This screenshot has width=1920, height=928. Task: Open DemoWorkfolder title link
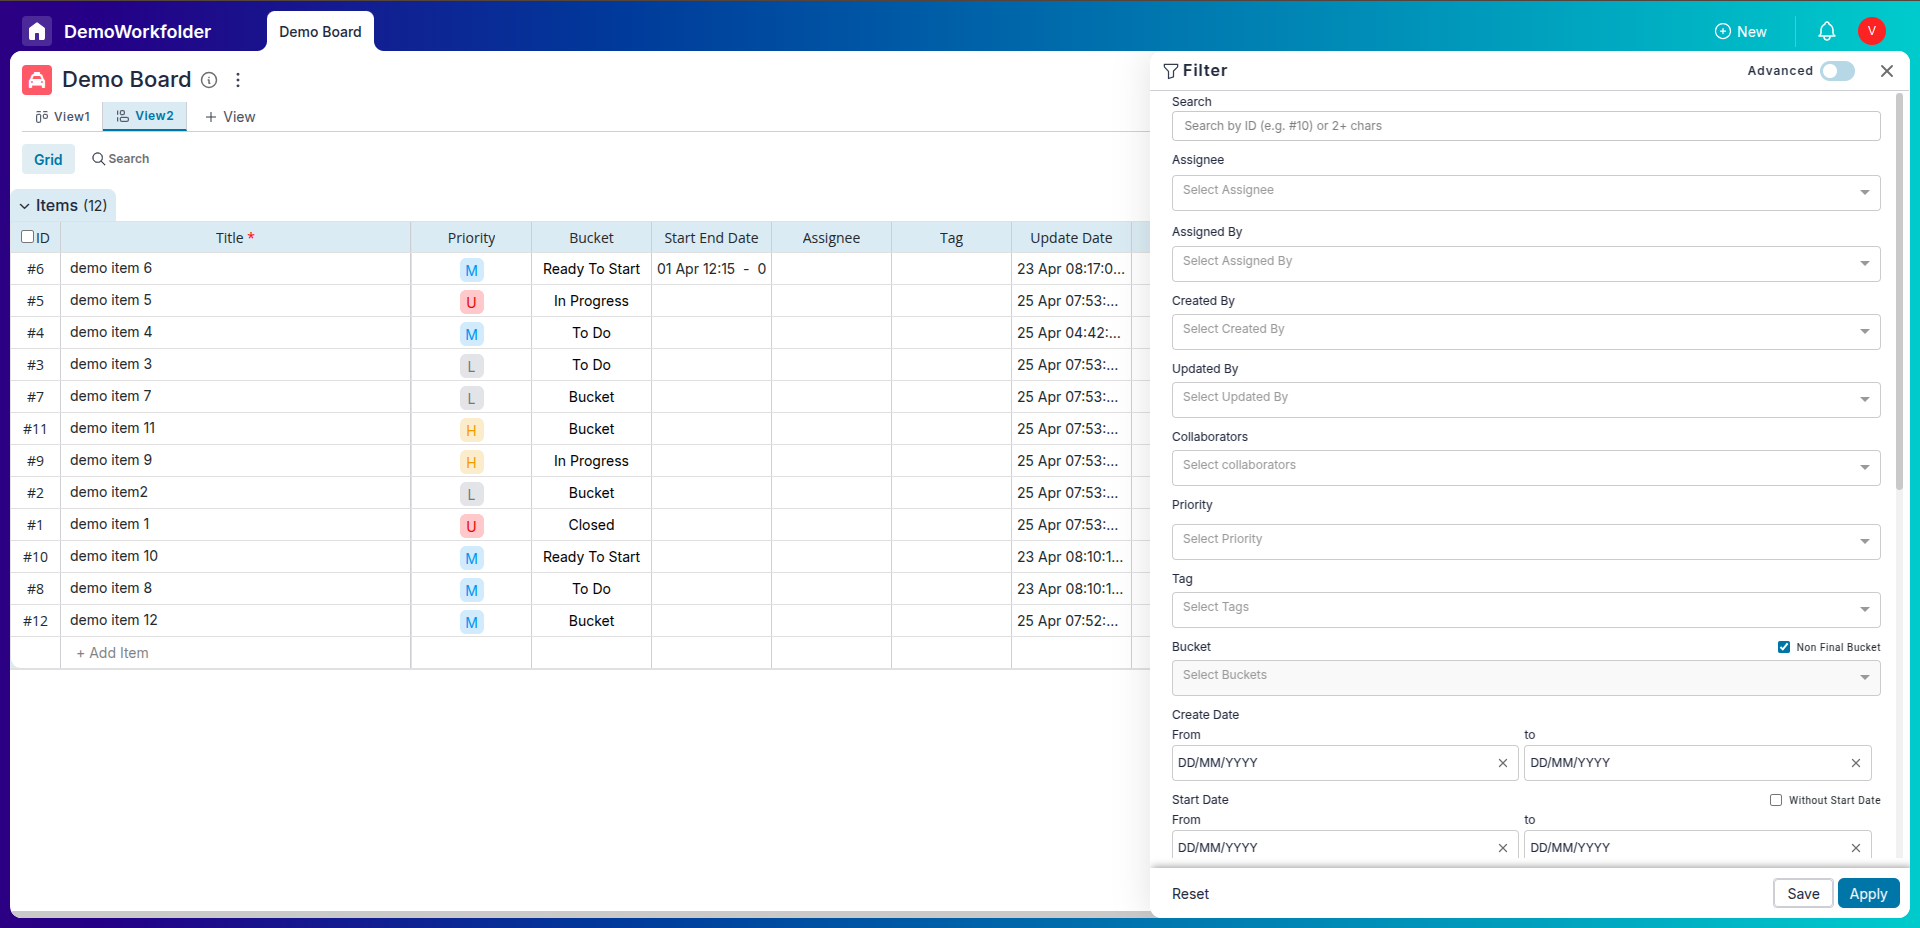137,32
